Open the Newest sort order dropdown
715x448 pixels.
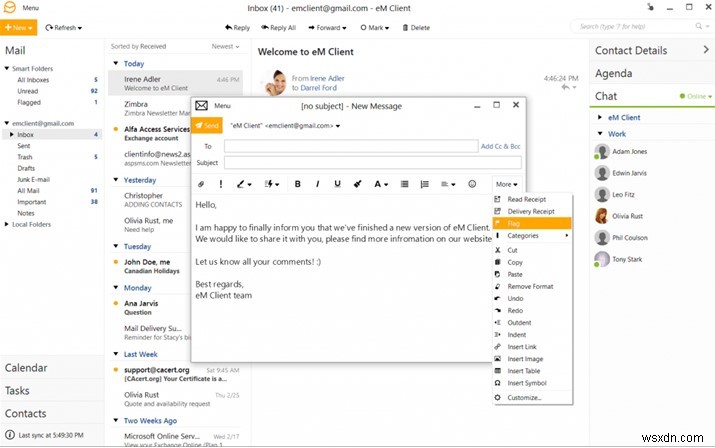pos(225,47)
